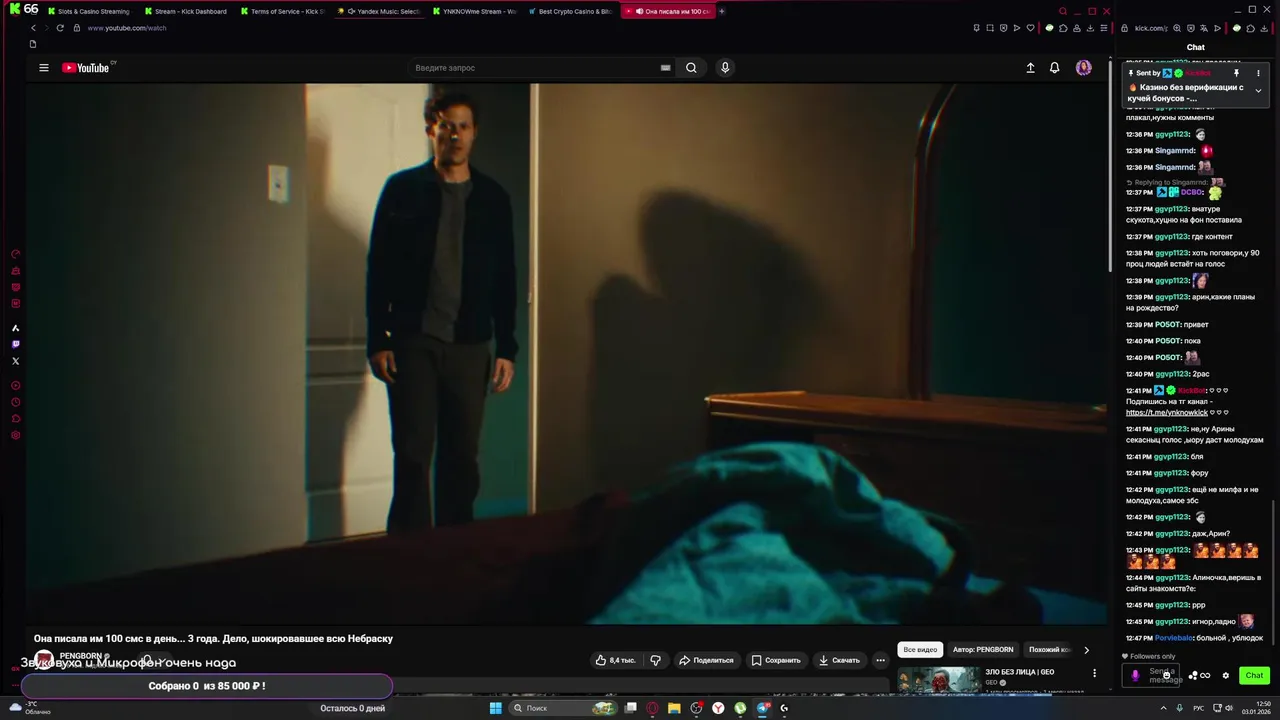Image resolution: width=1280 pixels, height=720 pixels.
Task: Click the YouTube upload/create icon
Action: click(x=1030, y=68)
